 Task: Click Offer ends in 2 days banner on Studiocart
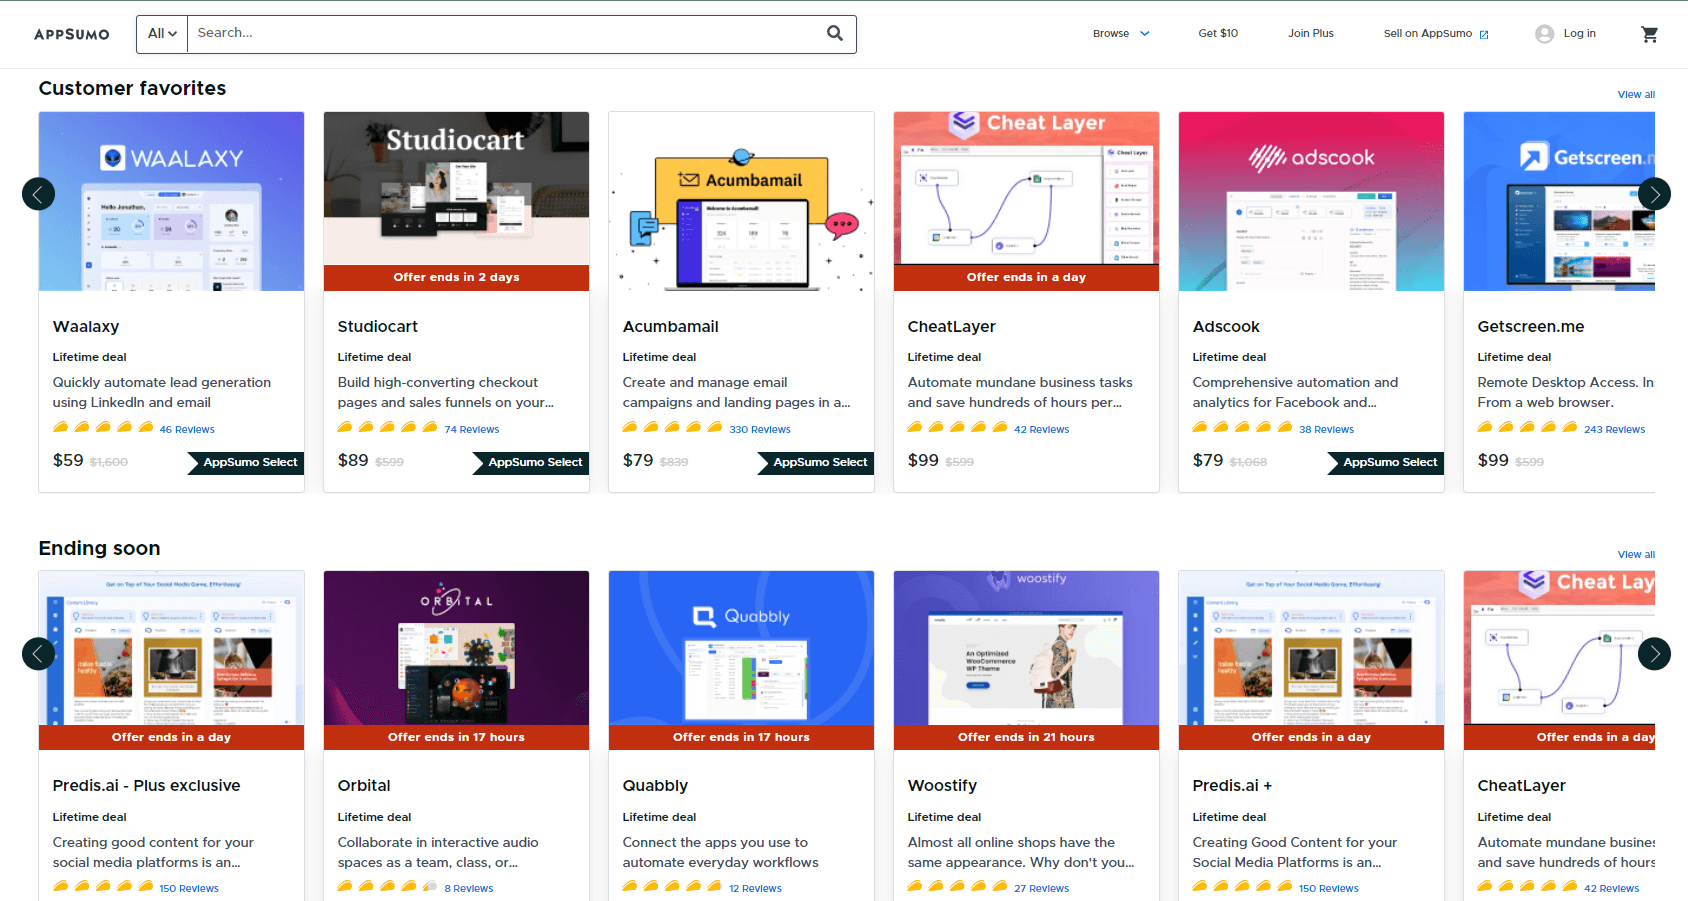pos(456,278)
